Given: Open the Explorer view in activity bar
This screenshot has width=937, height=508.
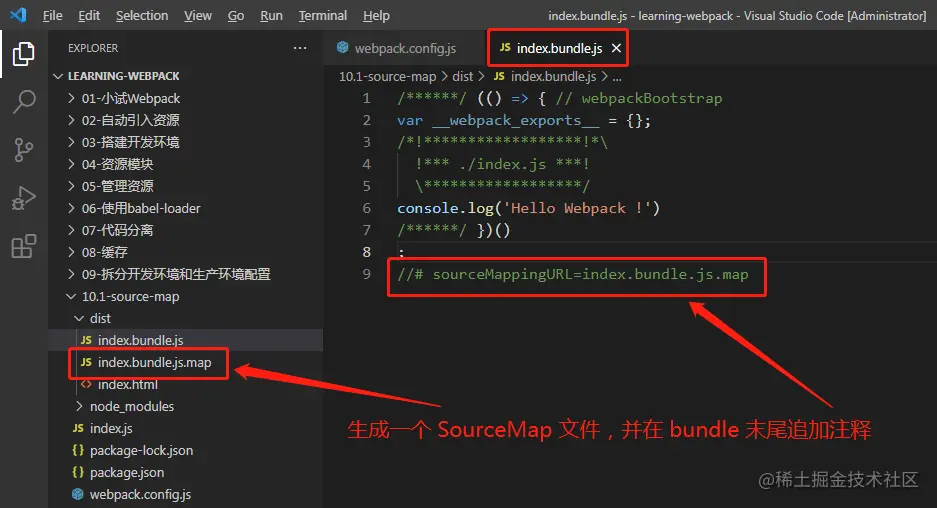Looking at the screenshot, I should [23, 54].
